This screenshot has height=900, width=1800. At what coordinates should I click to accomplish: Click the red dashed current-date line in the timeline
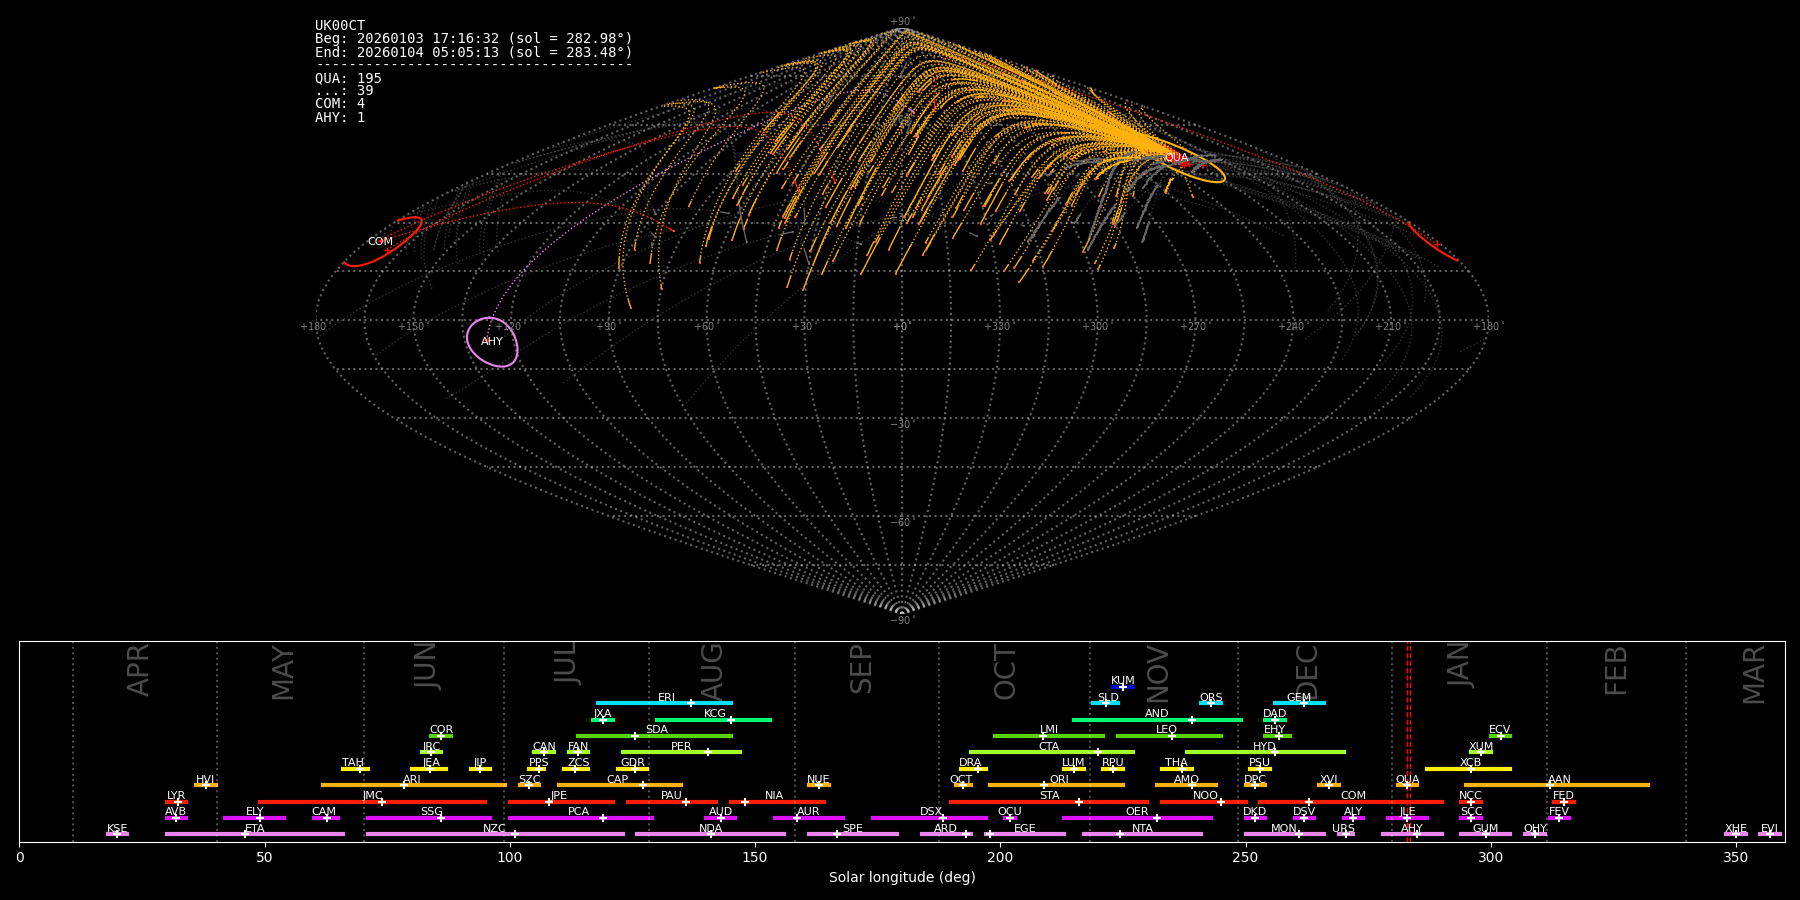coord(1409,740)
